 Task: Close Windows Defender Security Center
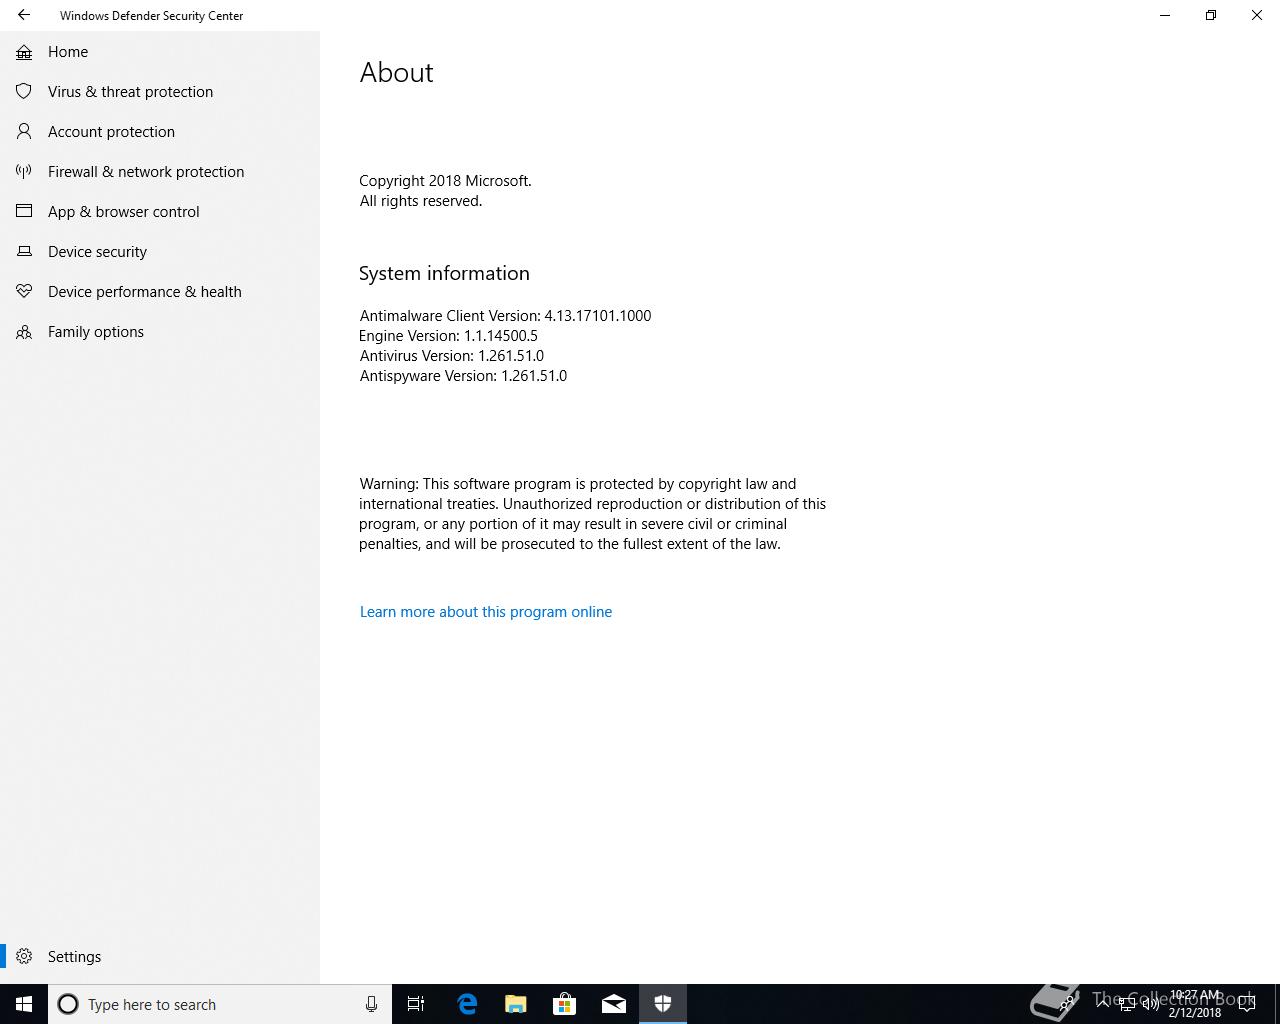click(1257, 15)
